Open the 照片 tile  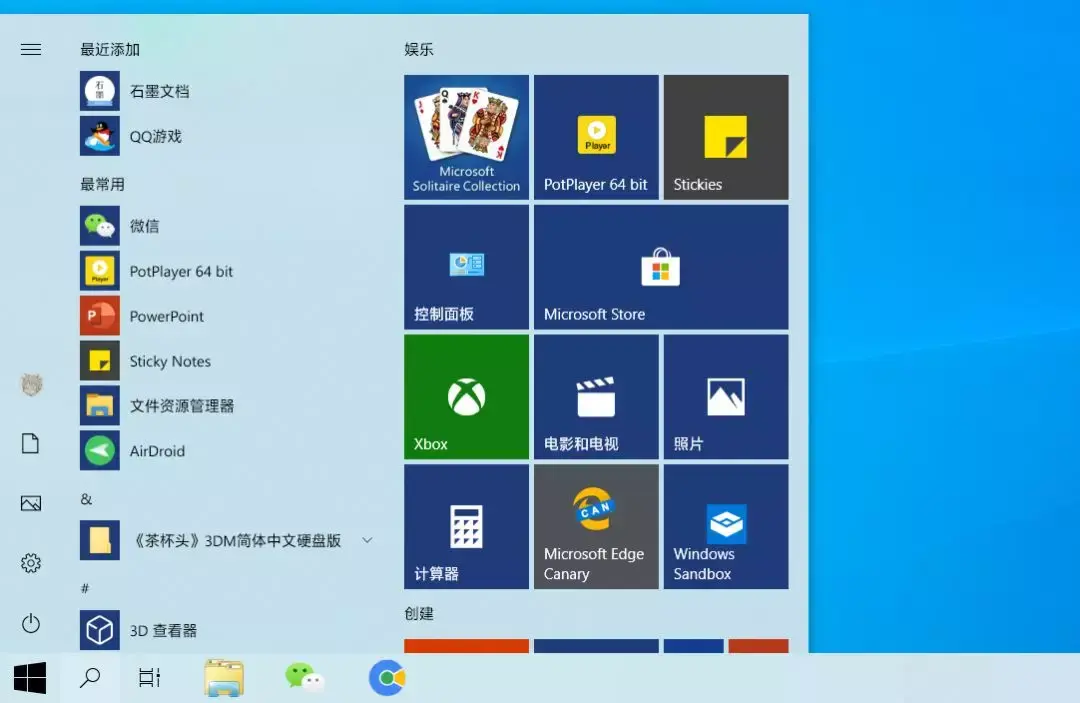(726, 397)
